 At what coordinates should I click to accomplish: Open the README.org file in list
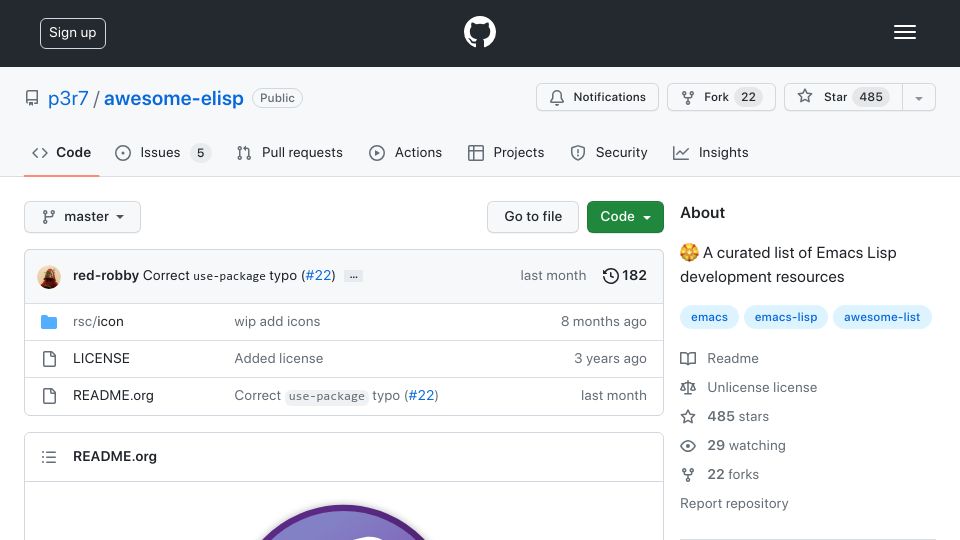113,396
